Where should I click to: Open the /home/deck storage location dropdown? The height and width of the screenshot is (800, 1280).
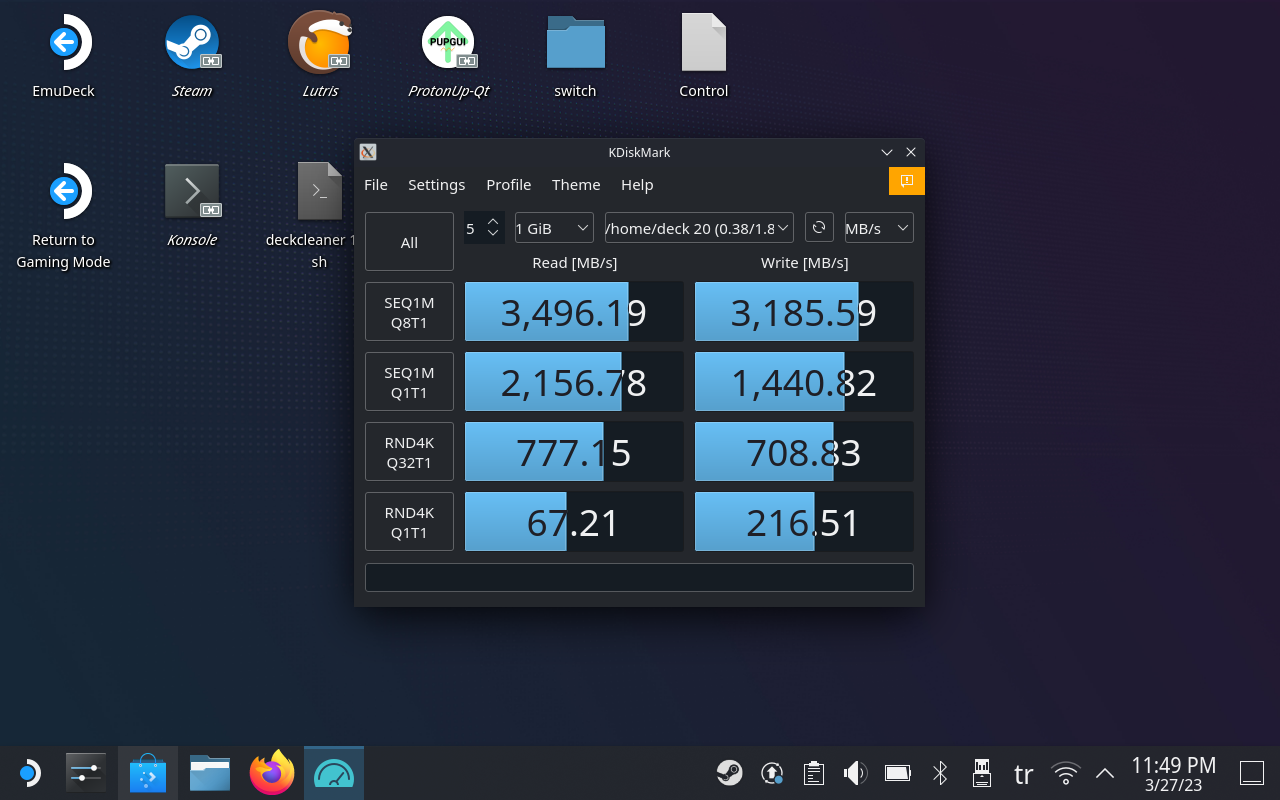(x=698, y=228)
